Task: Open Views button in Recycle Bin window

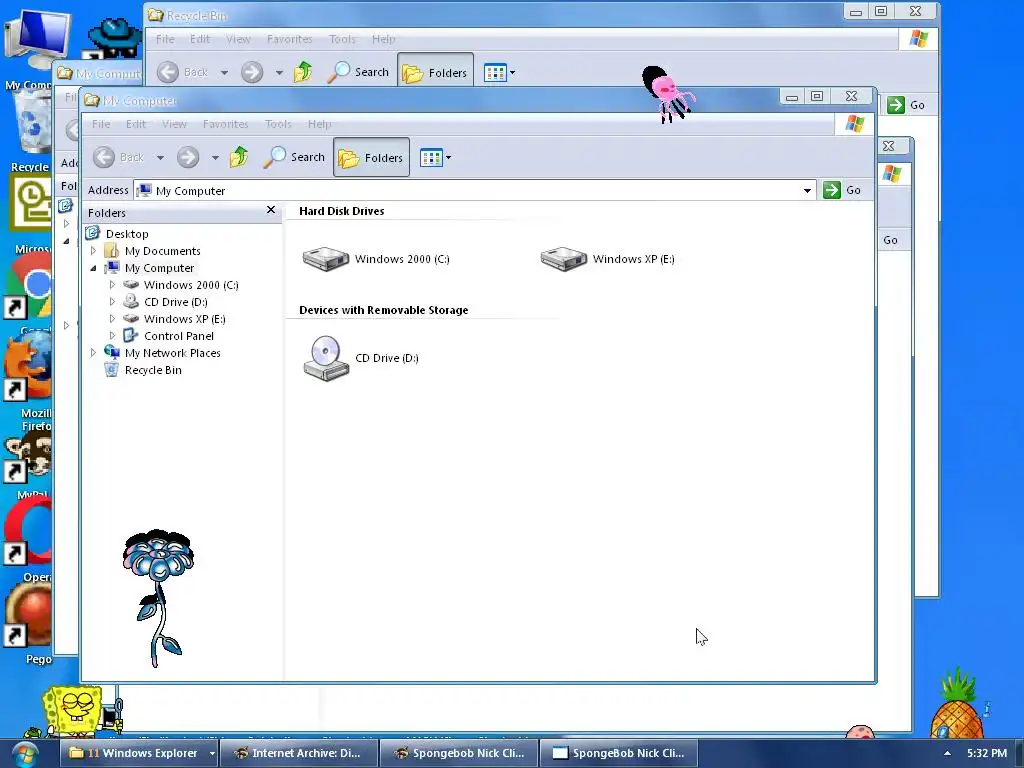Action: click(495, 72)
